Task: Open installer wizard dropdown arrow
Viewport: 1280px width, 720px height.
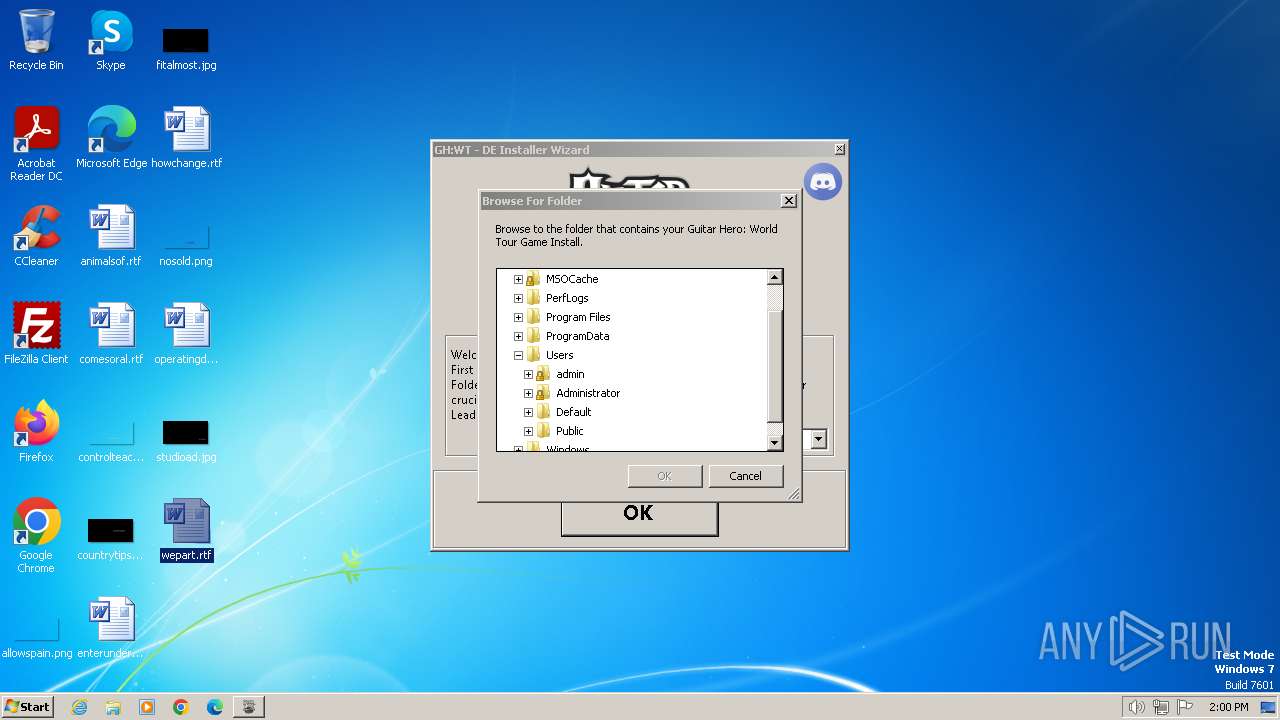Action: 818,439
